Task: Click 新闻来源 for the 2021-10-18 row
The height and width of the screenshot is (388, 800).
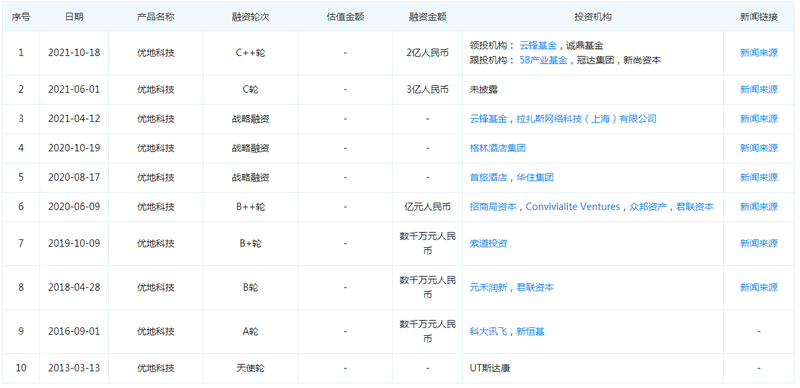Action: [759, 53]
